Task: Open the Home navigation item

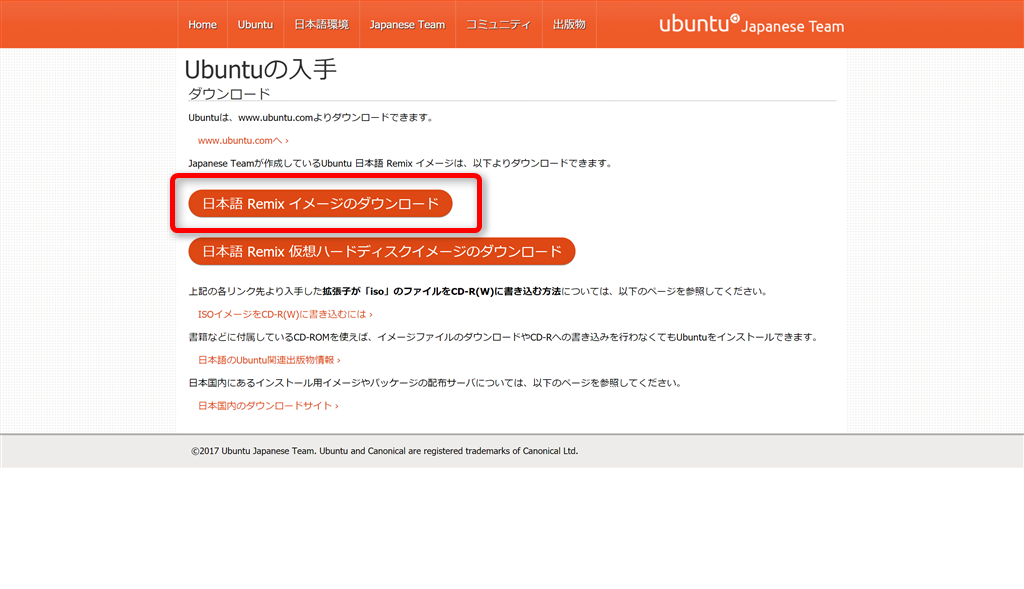Action: (202, 25)
